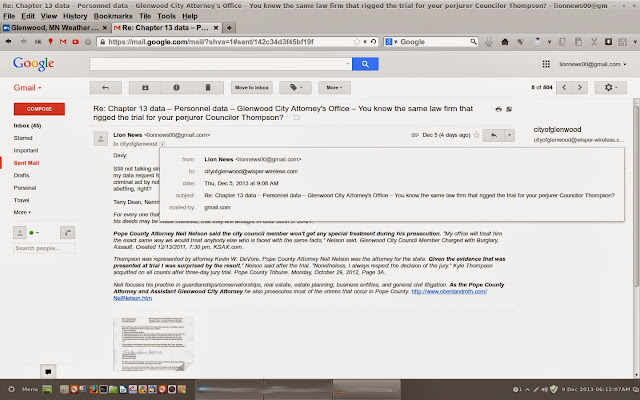This screenshot has height=400, width=640.
Task: Open the Important folder
Action: click(x=26, y=150)
